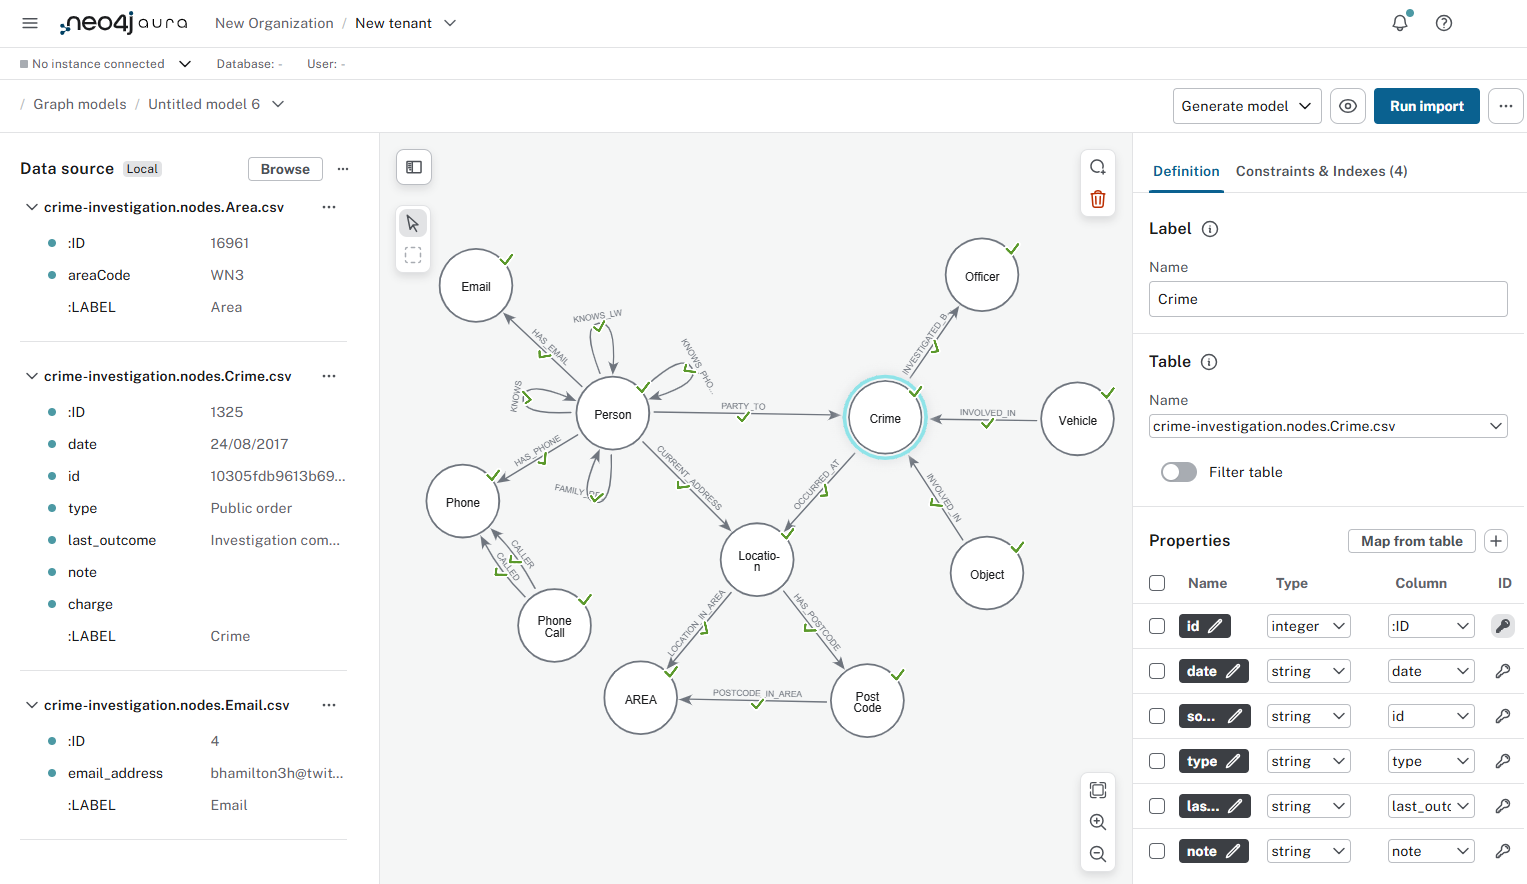Open options for the Email.csv file
1527x884 pixels.
329,705
